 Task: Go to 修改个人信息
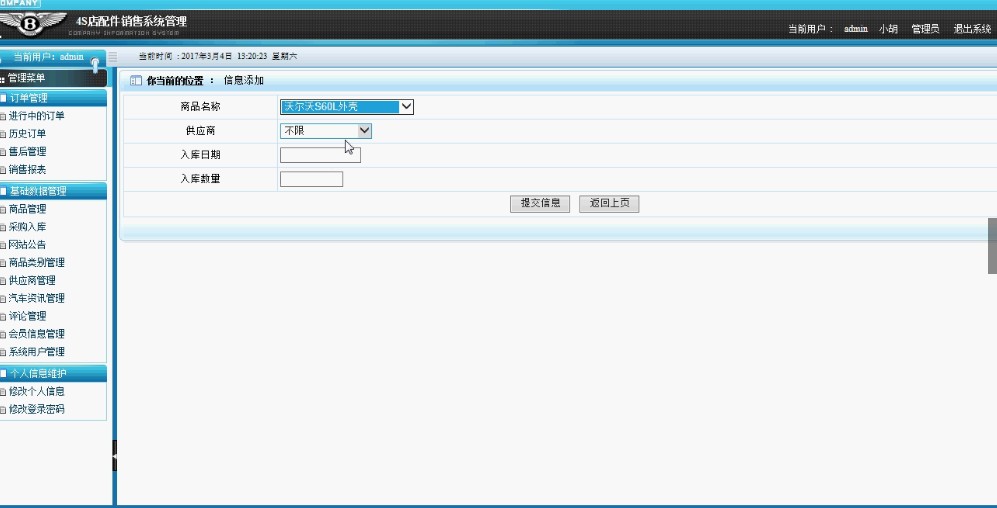click(36, 392)
